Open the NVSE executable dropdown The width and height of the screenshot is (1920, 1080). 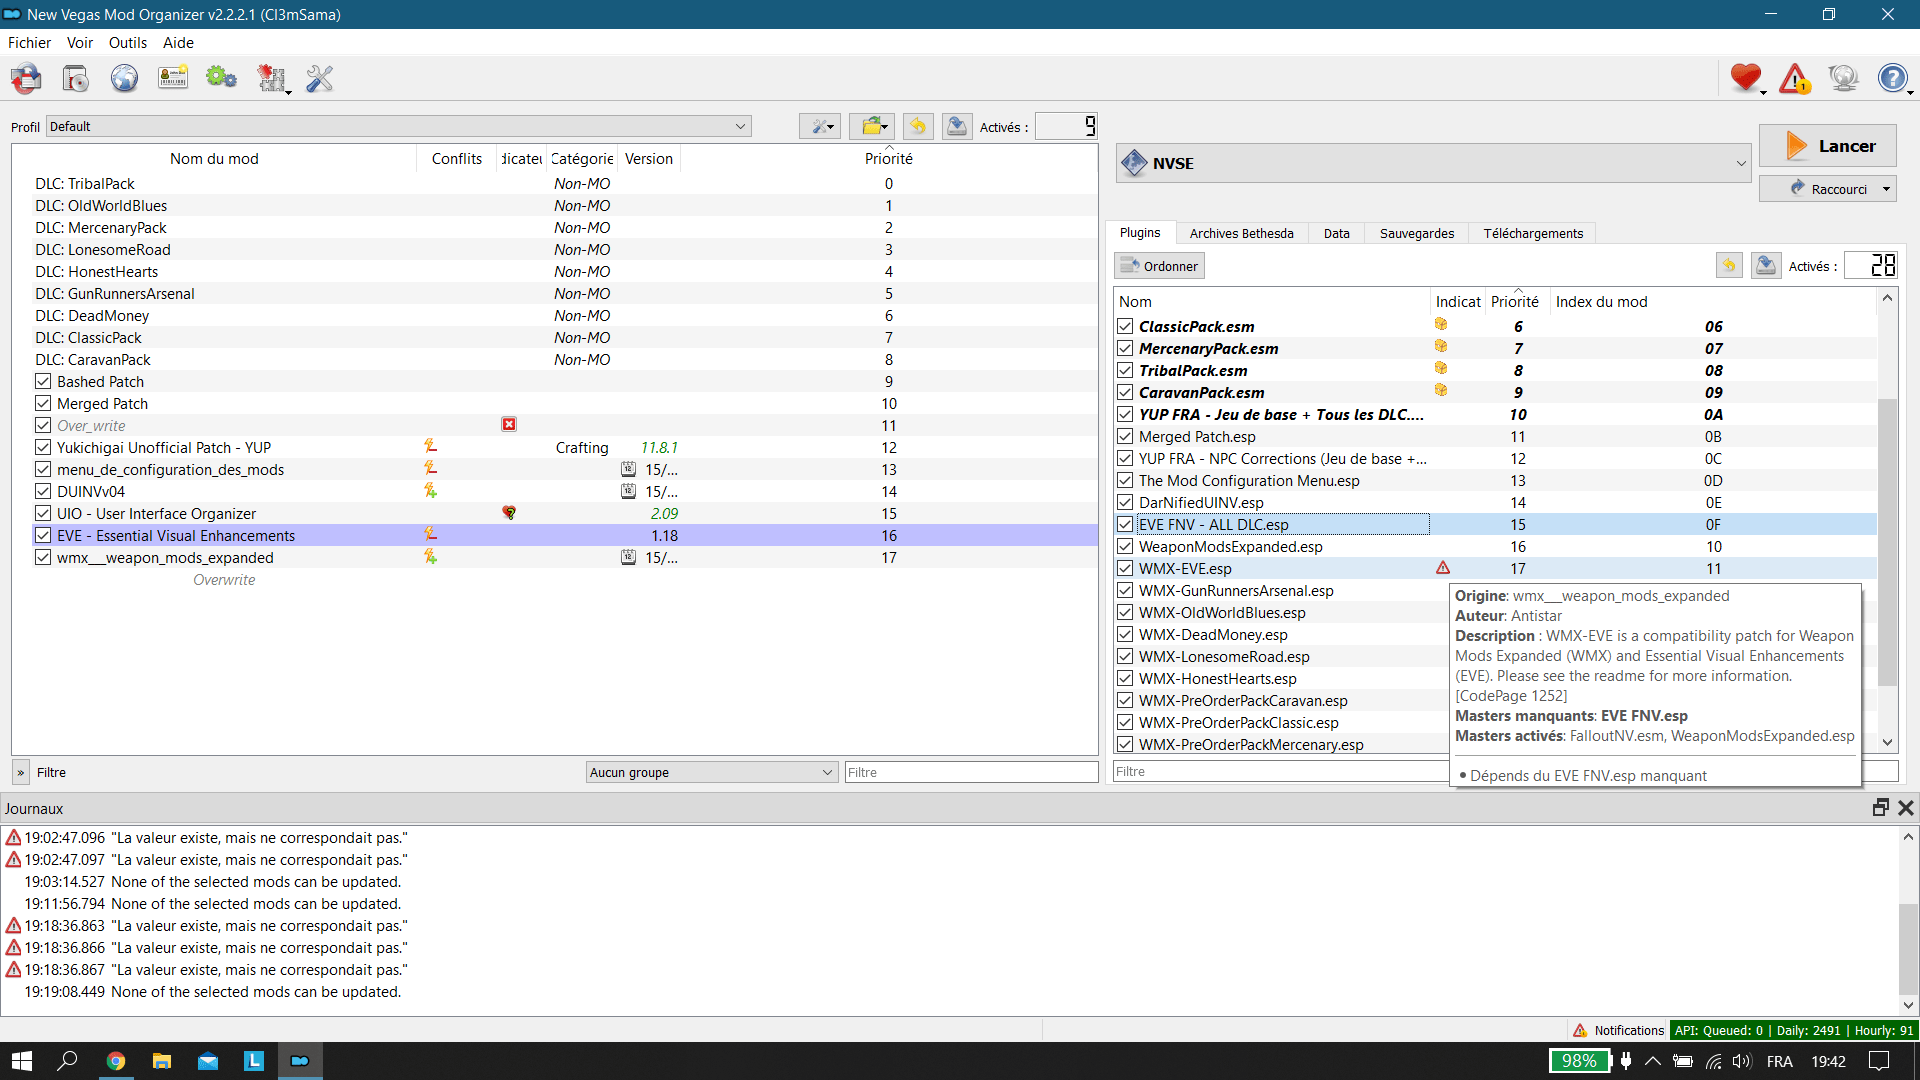1433,163
